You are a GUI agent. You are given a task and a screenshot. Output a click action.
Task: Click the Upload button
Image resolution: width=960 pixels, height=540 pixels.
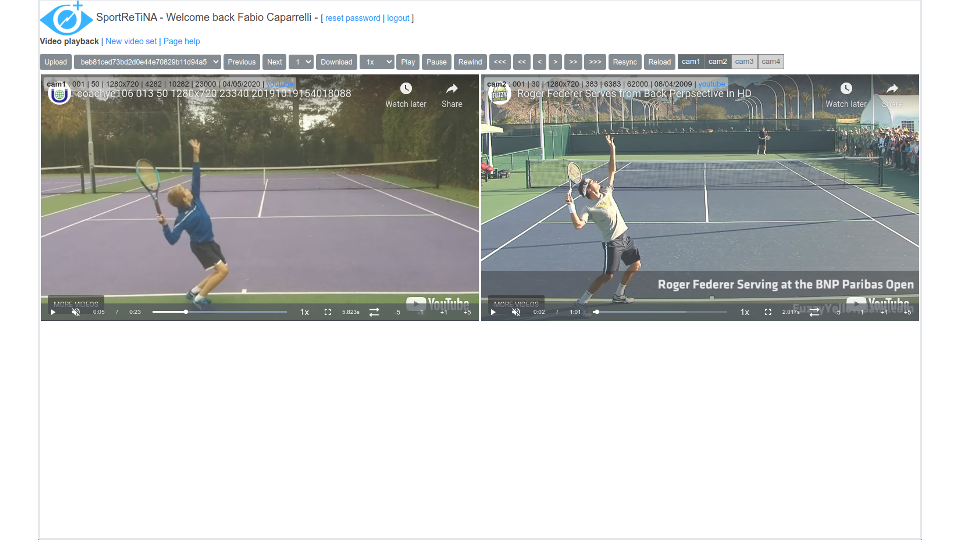click(x=56, y=62)
